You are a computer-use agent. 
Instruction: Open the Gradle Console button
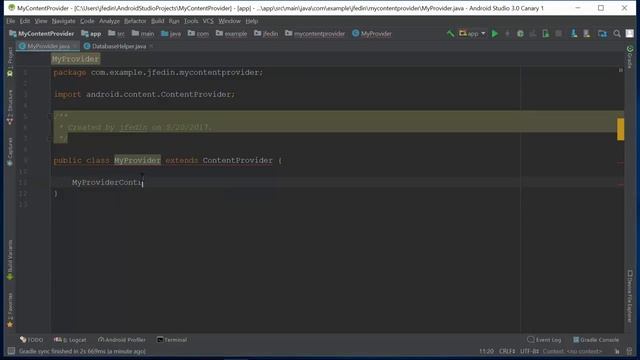tap(596, 340)
